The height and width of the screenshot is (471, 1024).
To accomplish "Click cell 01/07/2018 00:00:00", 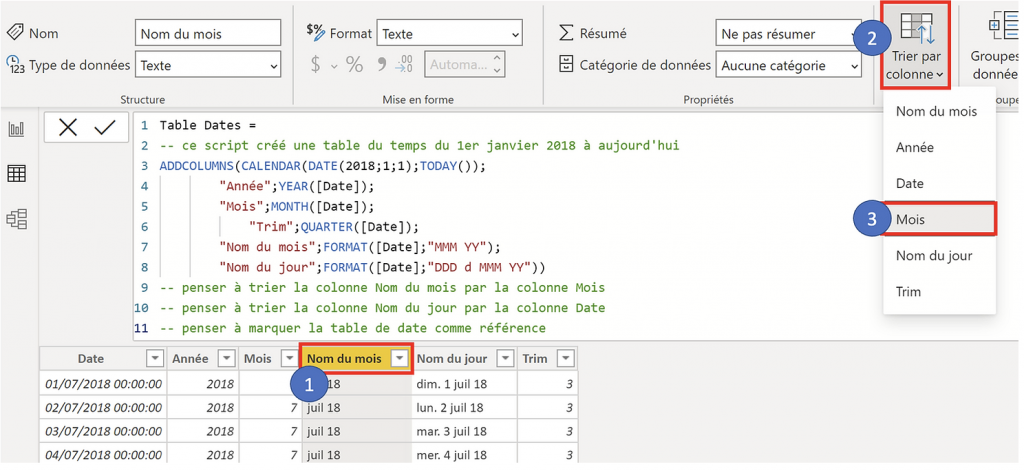I will [x=103, y=384].
